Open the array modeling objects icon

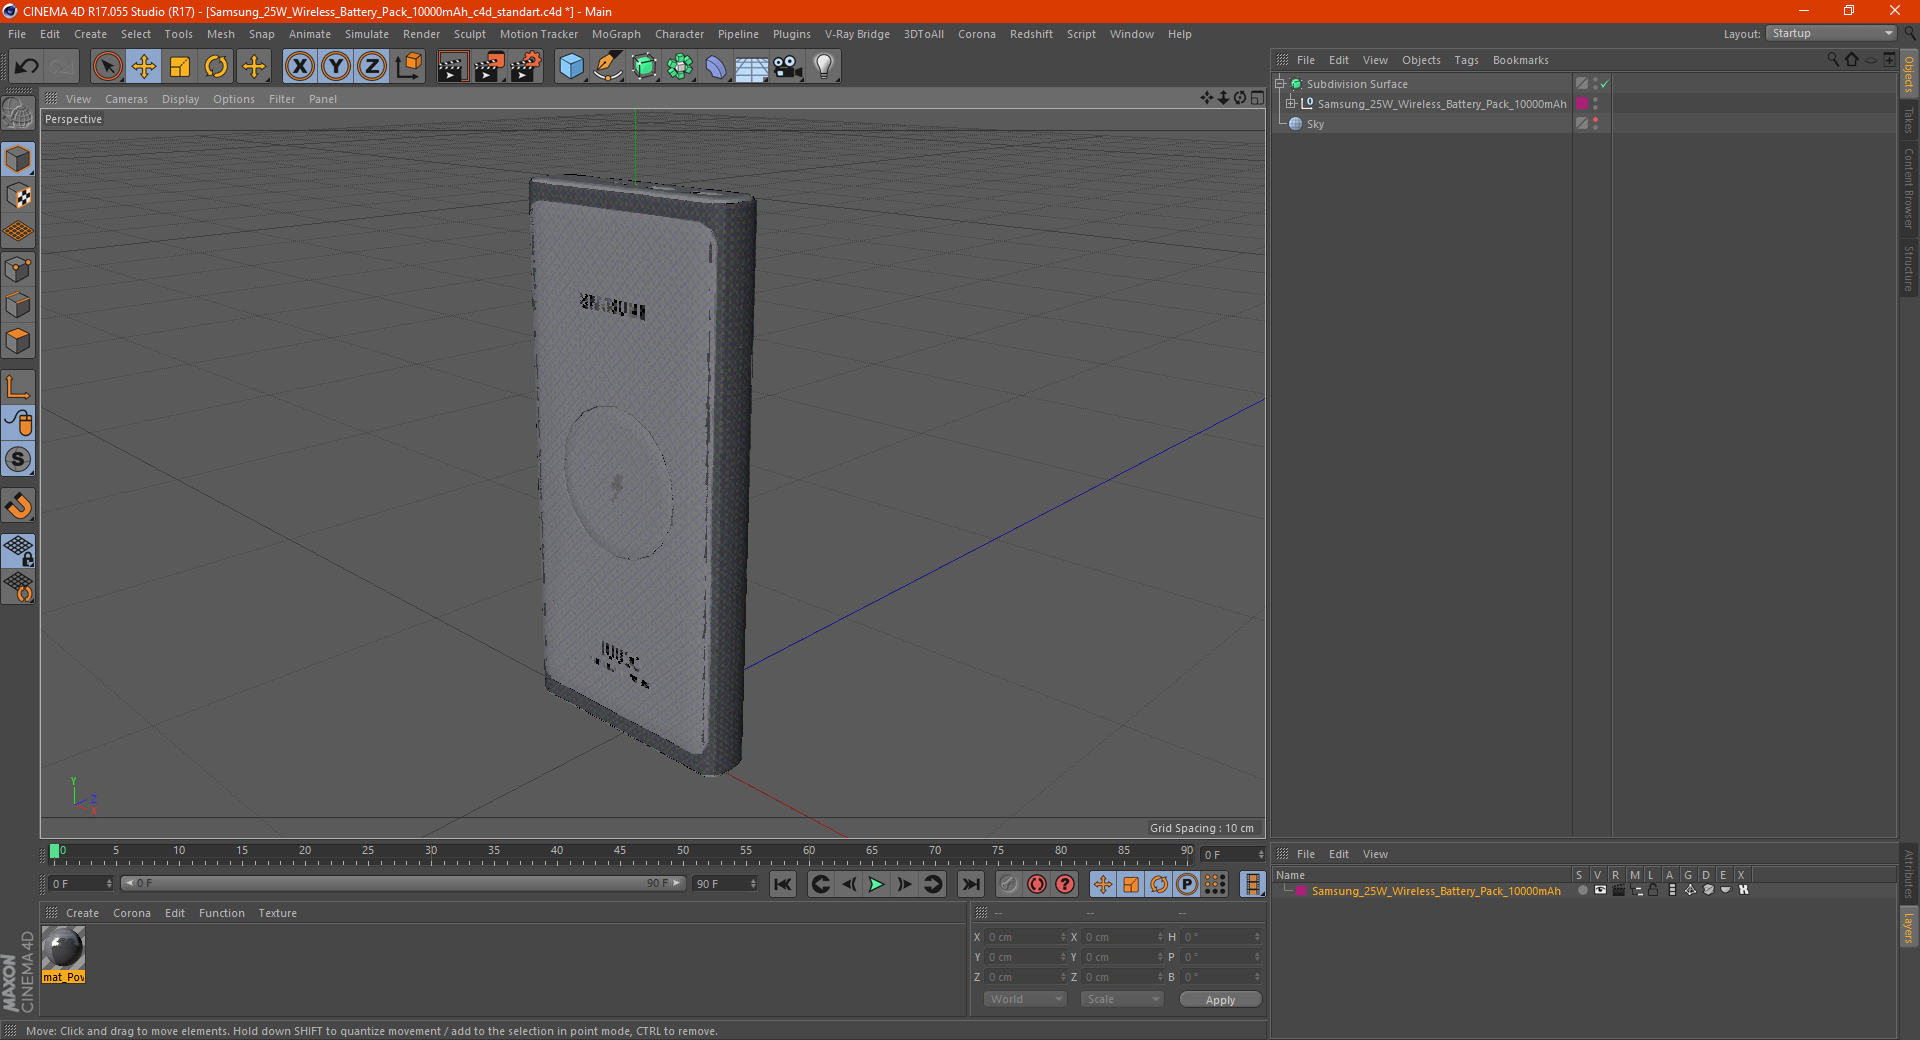680,67
